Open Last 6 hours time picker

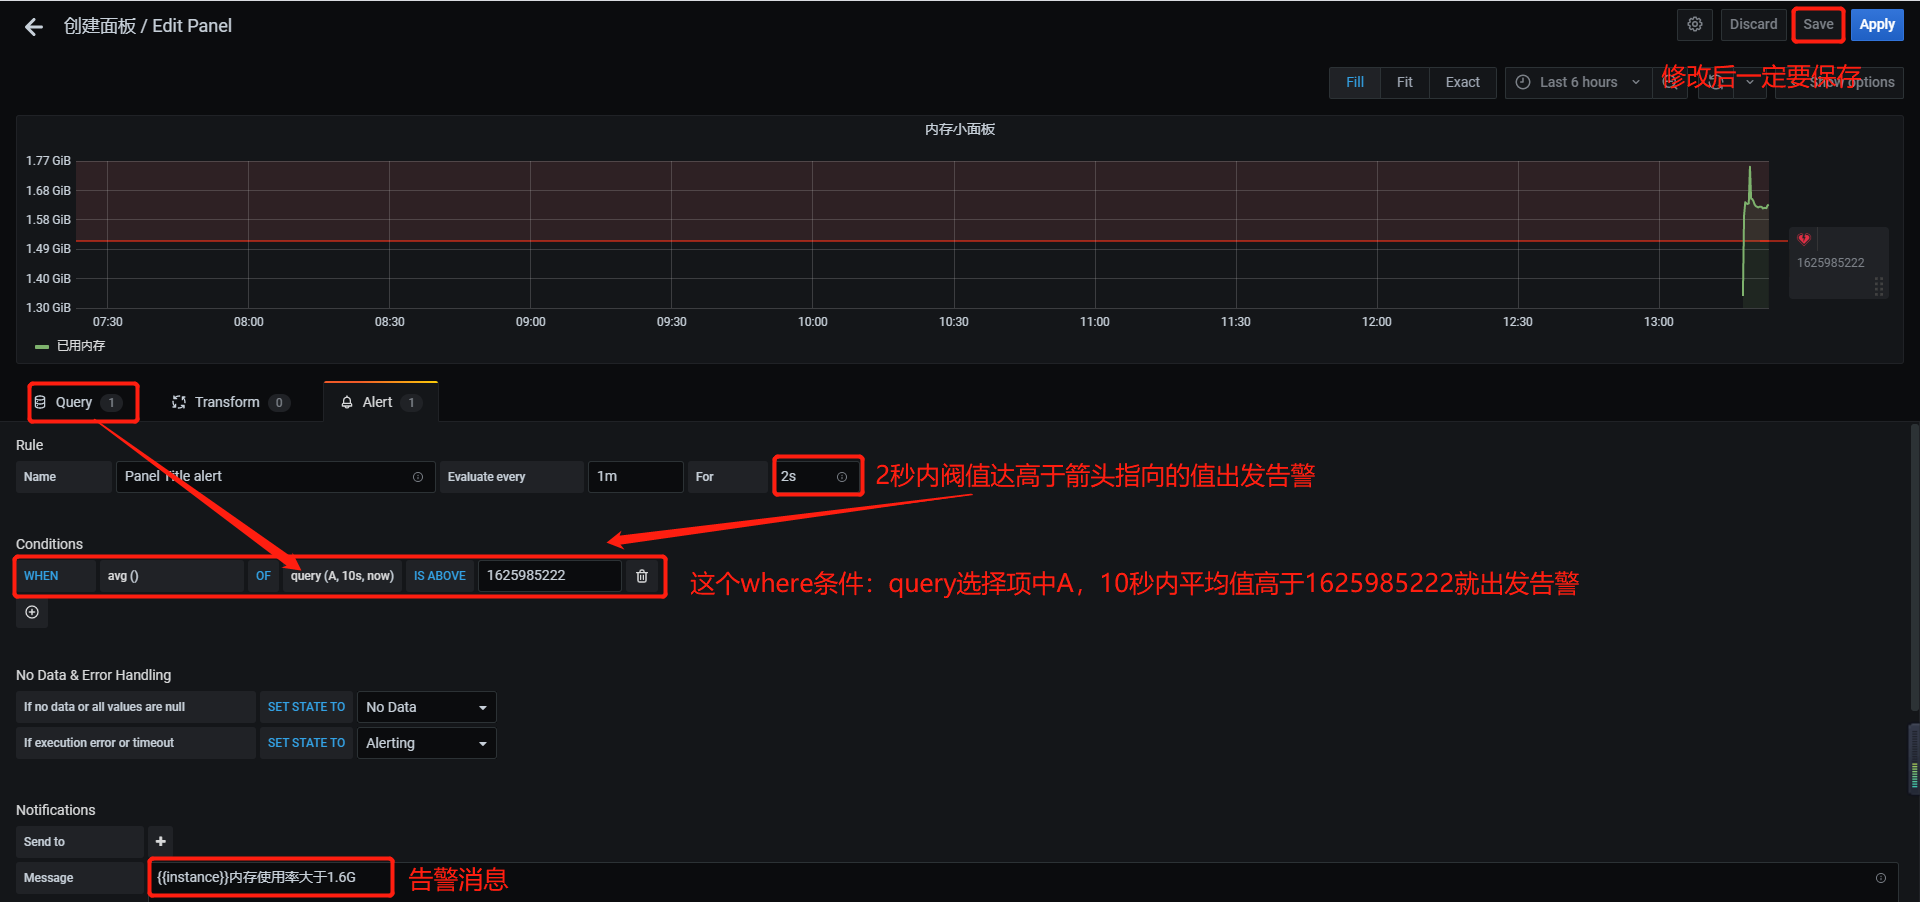click(x=1578, y=82)
